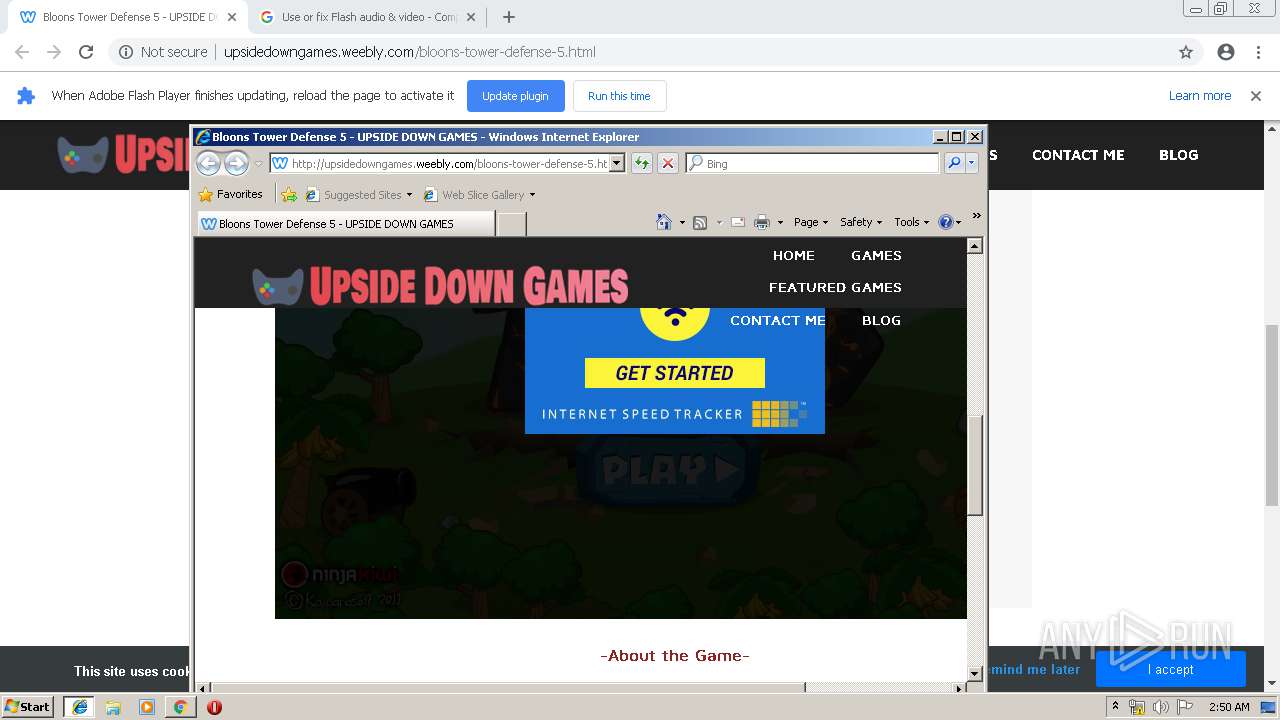
Task: Click the IE Forward button
Action: pos(236,163)
